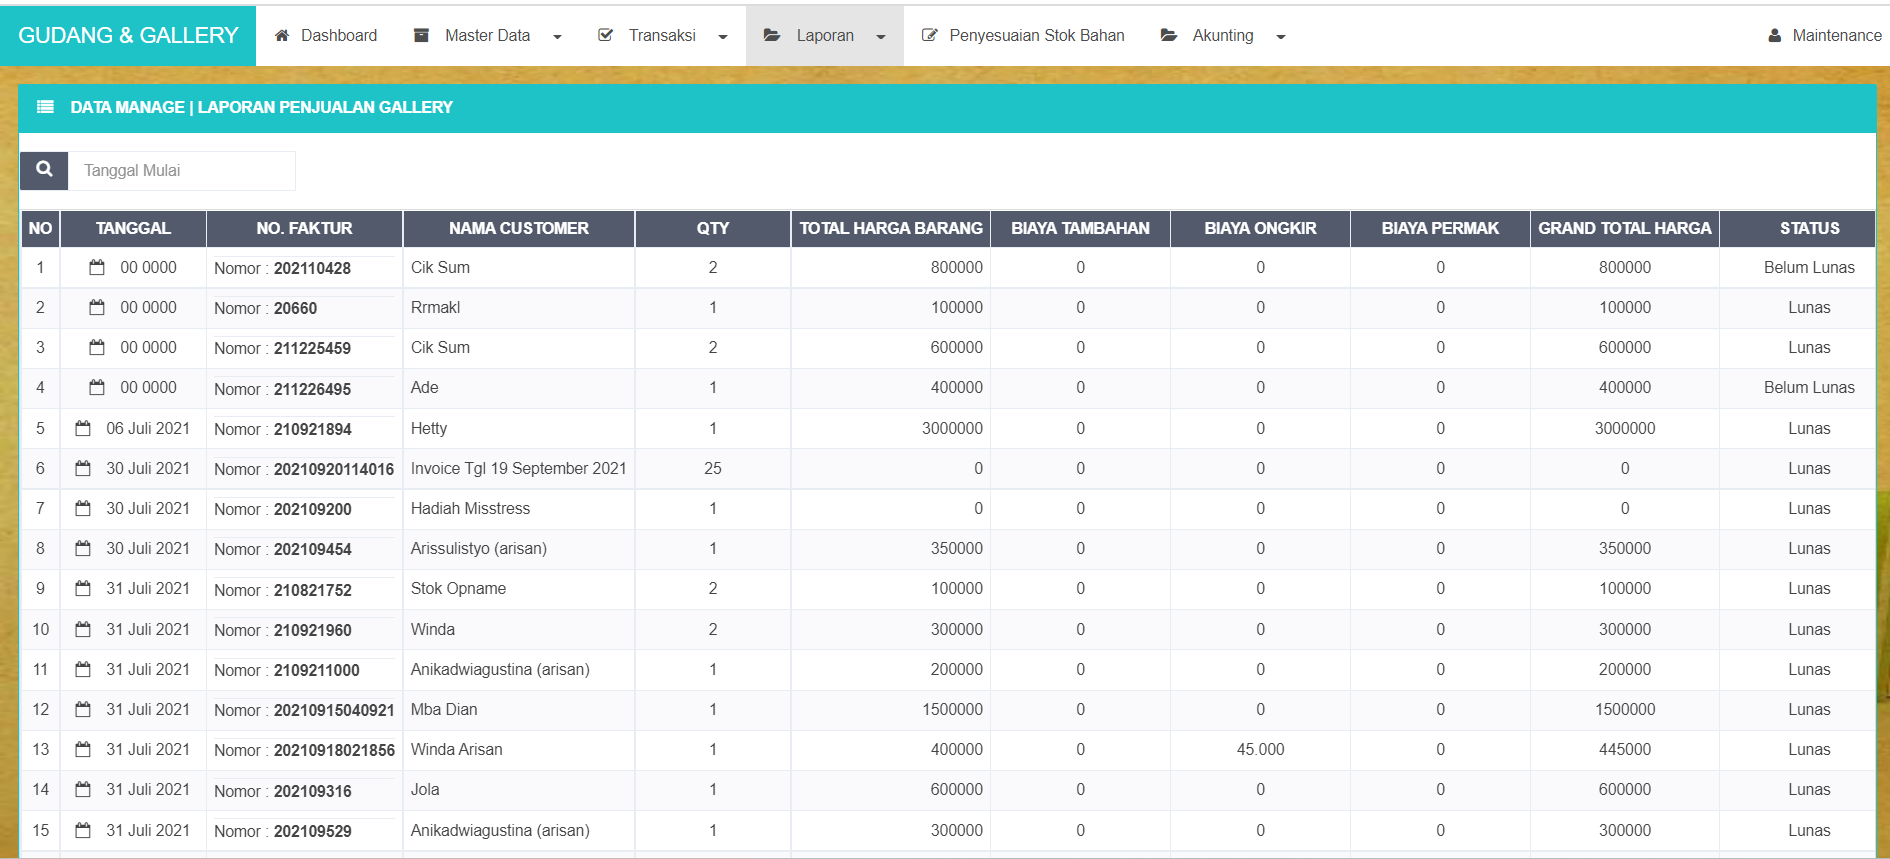Click the search magnifier icon button
Screen dimensions: 1890x859
[x=44, y=170]
